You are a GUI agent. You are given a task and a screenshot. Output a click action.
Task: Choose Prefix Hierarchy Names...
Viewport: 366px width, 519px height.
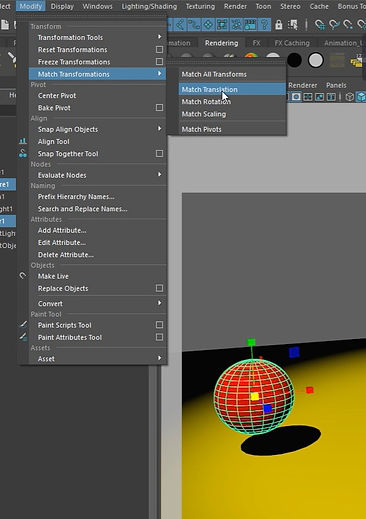97,196
